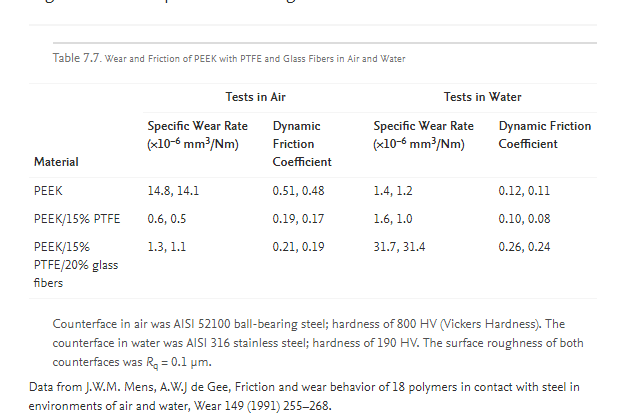This screenshot has width=639, height=420.
Task: Click the Table 7.7 caption text
Action: pos(229,58)
